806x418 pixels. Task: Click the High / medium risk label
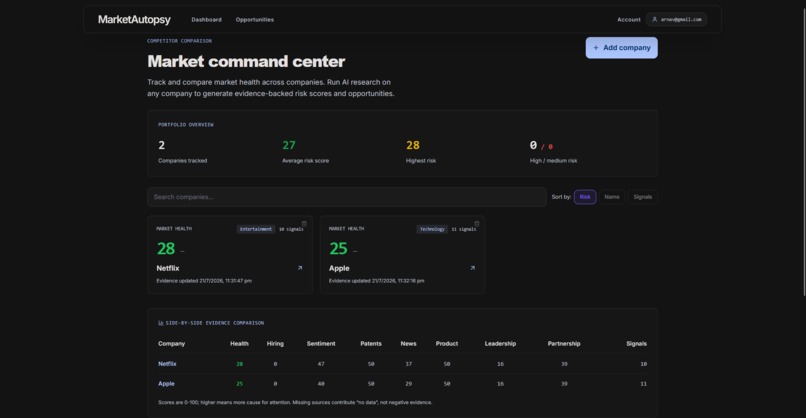(553, 161)
